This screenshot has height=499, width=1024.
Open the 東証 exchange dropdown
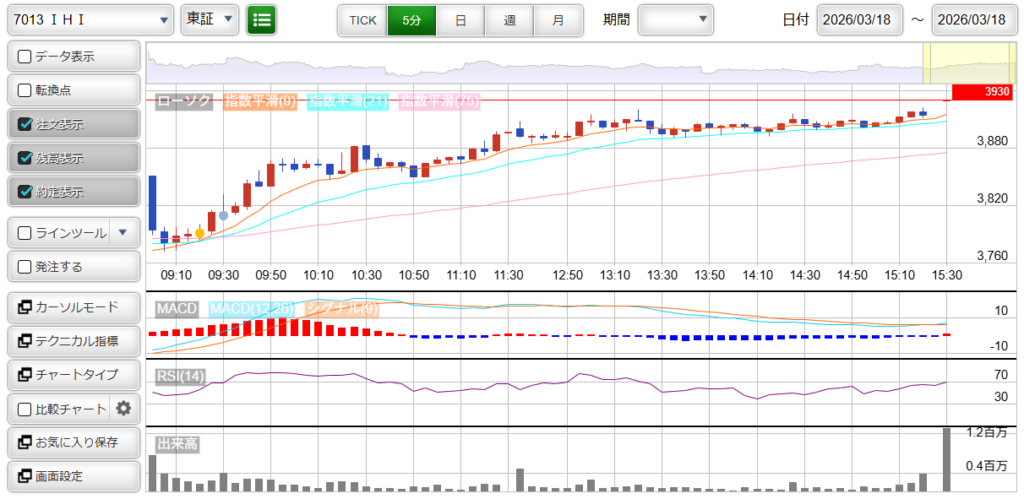(x=210, y=19)
